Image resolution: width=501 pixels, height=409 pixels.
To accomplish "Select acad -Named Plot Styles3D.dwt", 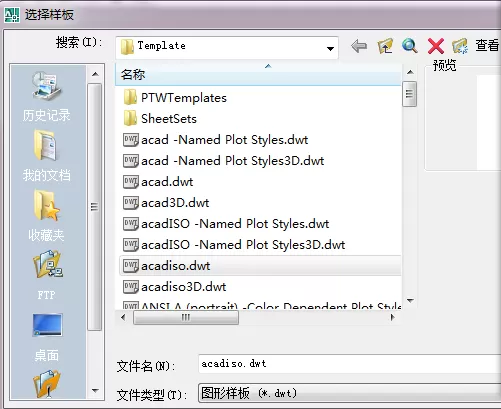I will [233, 161].
